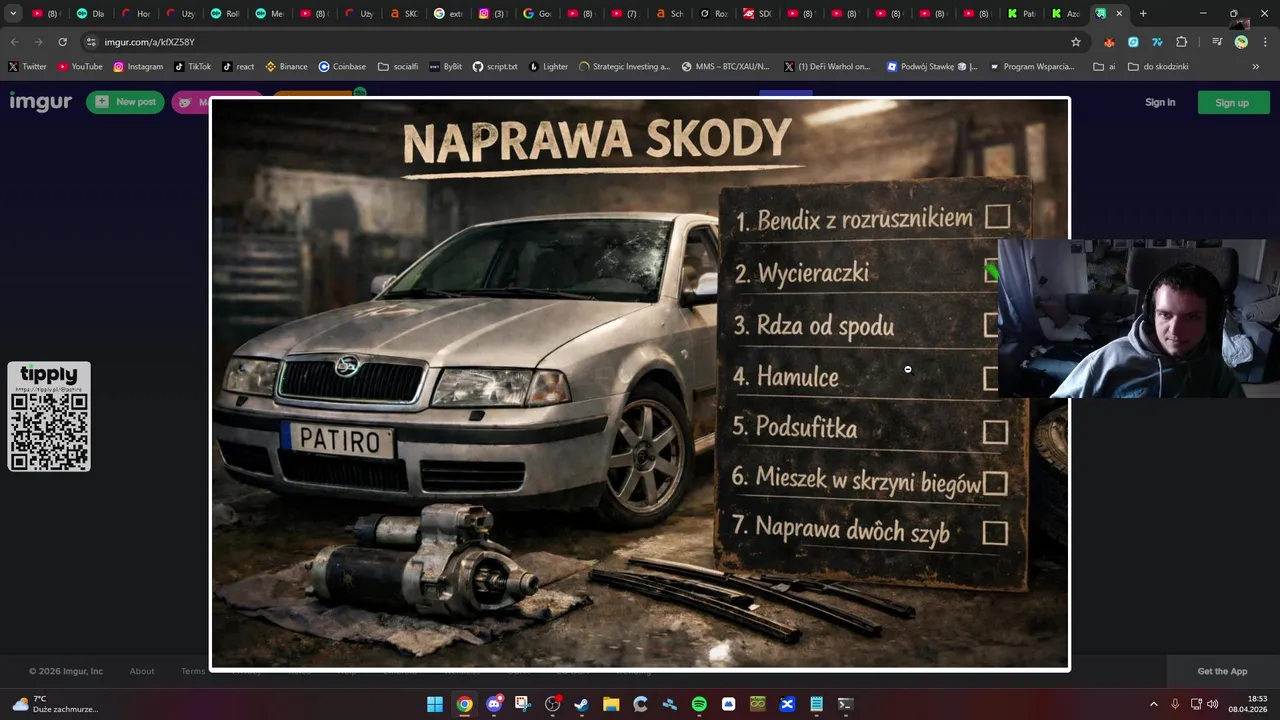This screenshot has width=1280, height=720.
Task: Click Sign in on Imgur
Action: pyautogui.click(x=1160, y=102)
